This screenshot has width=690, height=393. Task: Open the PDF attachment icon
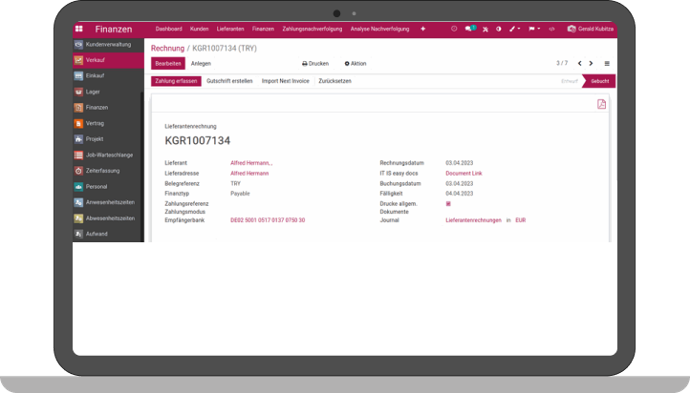(601, 104)
